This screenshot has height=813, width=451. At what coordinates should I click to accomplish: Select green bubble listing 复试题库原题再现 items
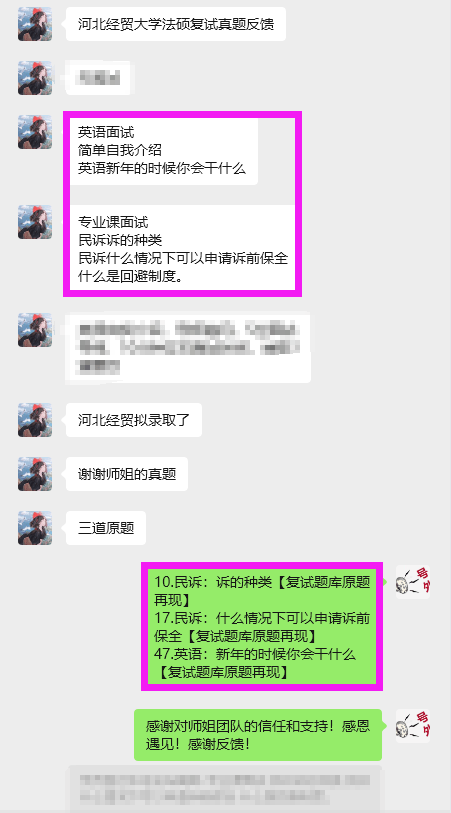(262, 627)
